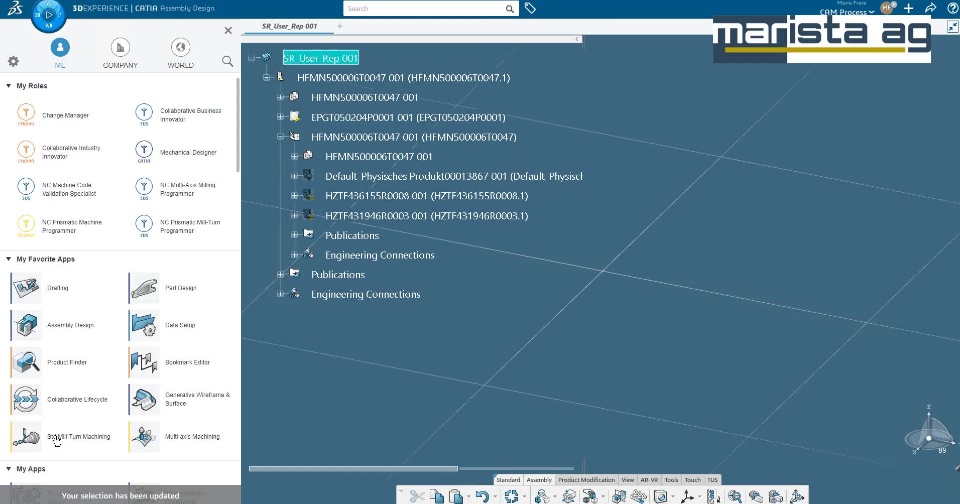
Task: Switch to the Product Modification tab
Action: pyautogui.click(x=587, y=480)
